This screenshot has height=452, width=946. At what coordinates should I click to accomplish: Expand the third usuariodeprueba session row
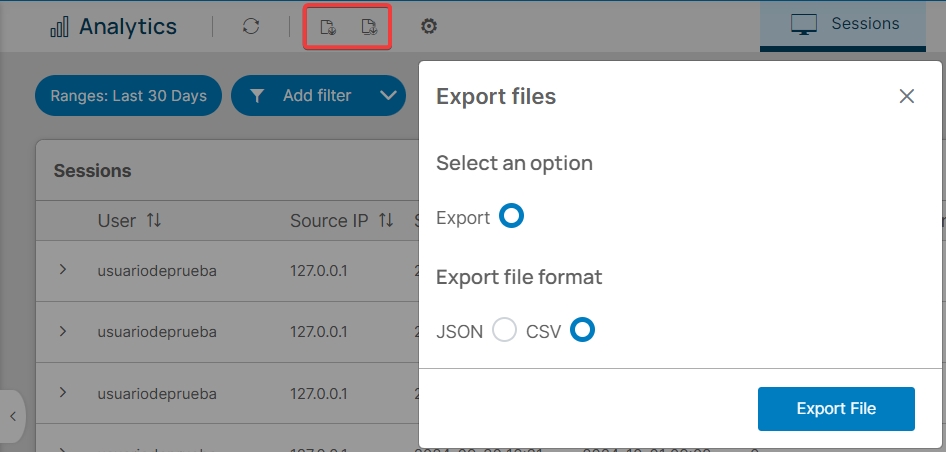point(63,393)
